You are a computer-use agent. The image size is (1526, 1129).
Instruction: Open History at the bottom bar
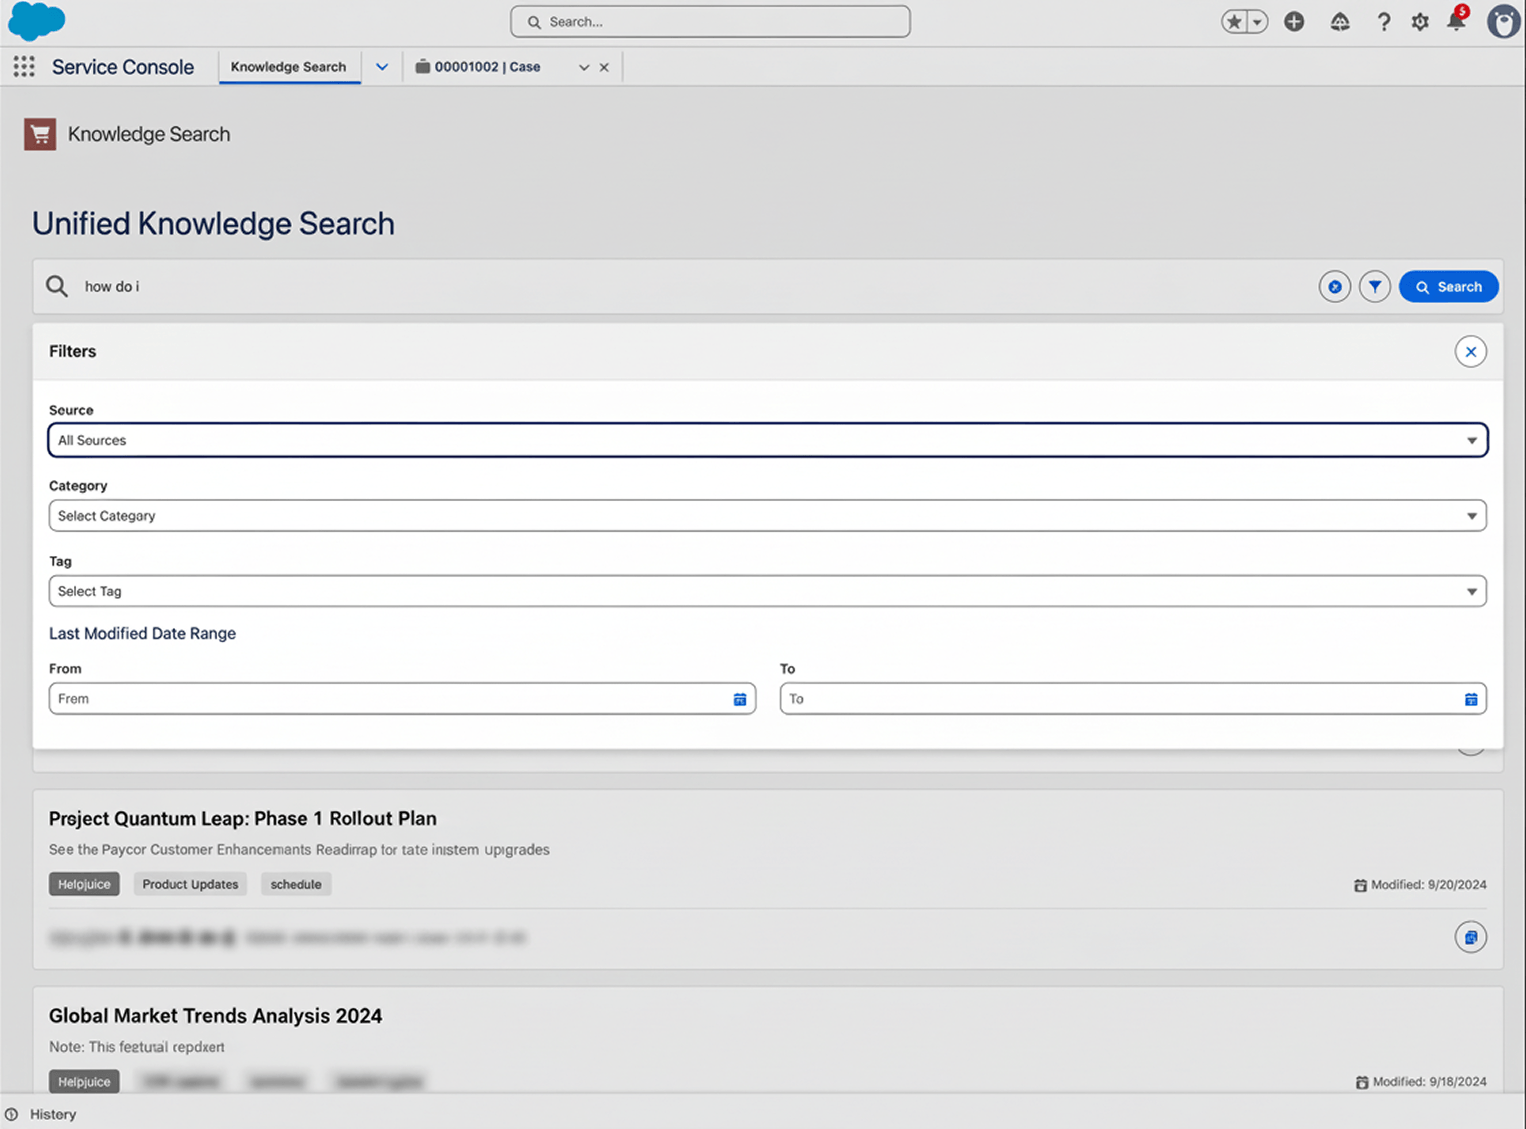tap(41, 1114)
